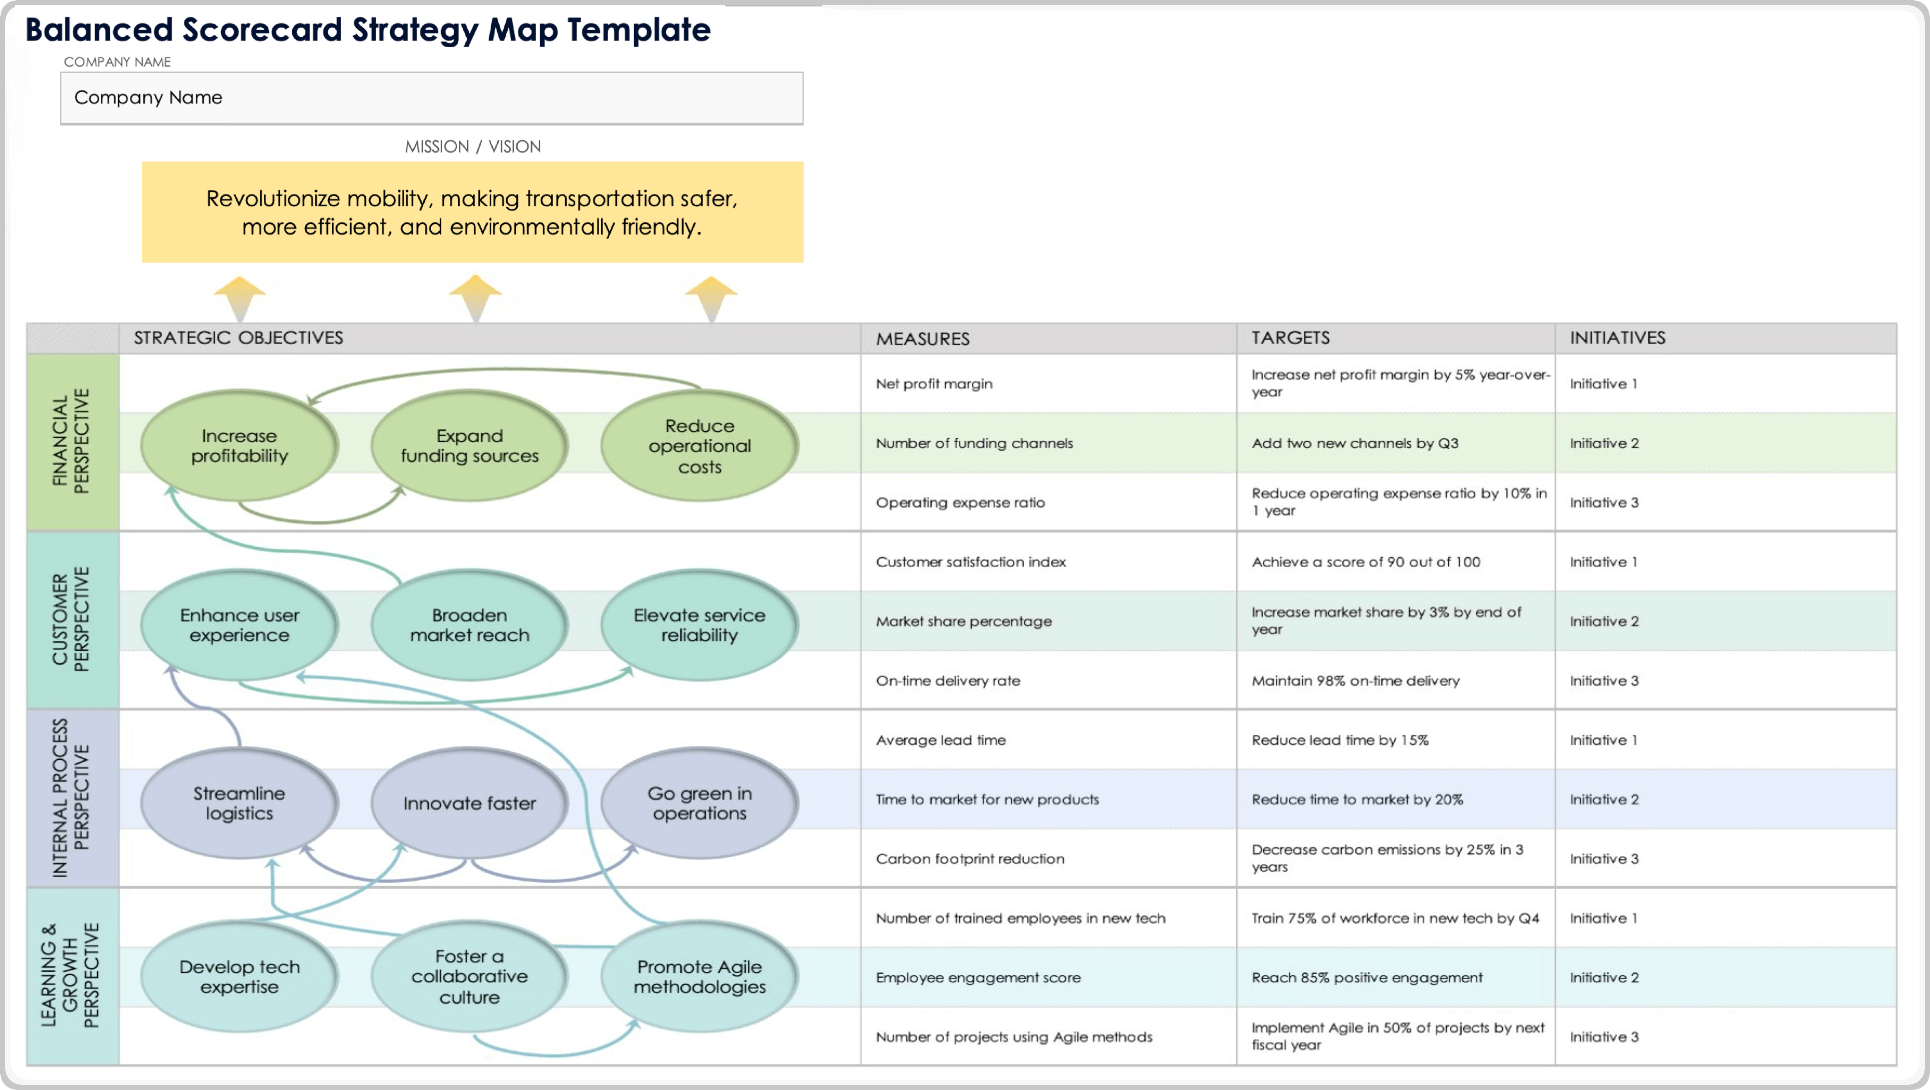Click the Reduce operational costs oval
This screenshot has width=1930, height=1090.
tap(699, 446)
